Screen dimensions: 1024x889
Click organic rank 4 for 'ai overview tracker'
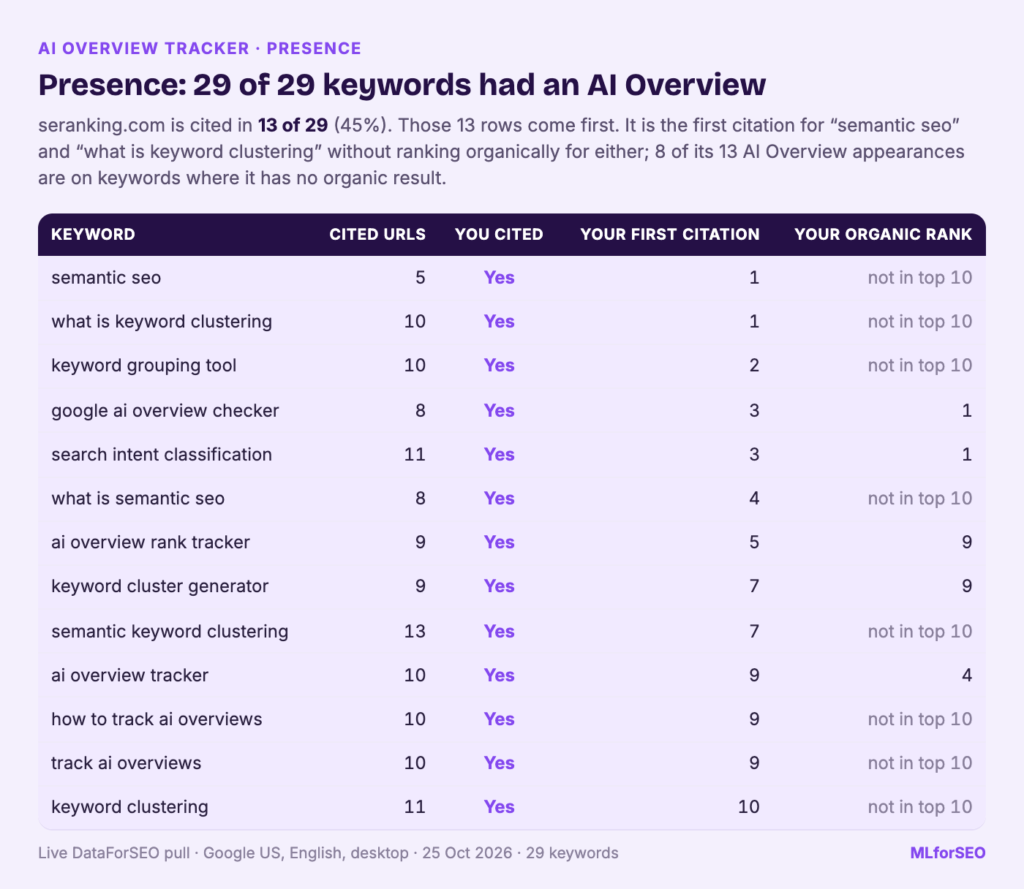pos(967,675)
